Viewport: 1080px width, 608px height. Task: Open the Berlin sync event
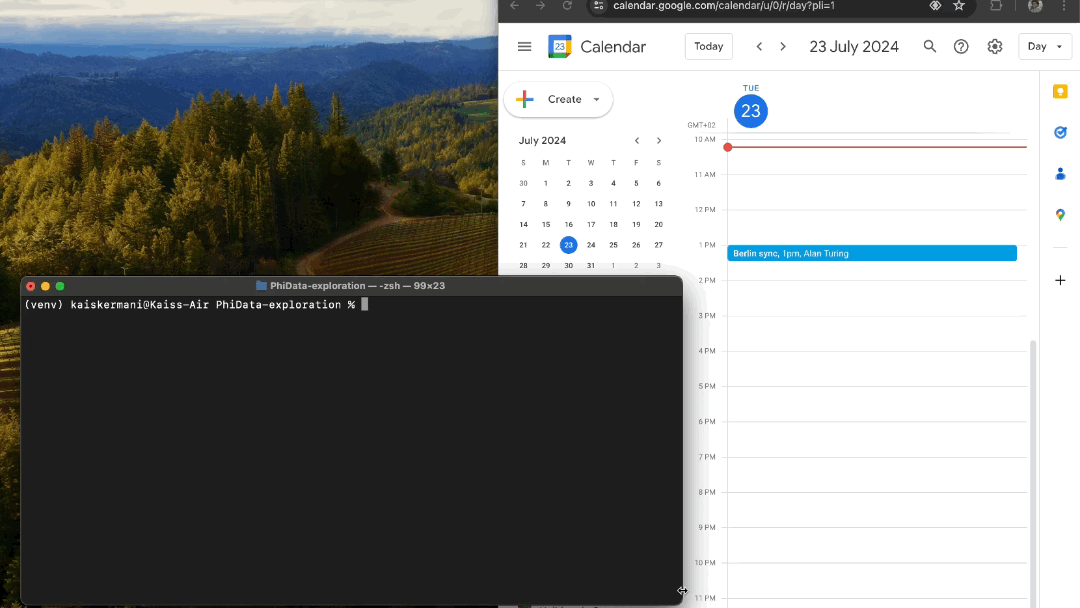pos(871,254)
